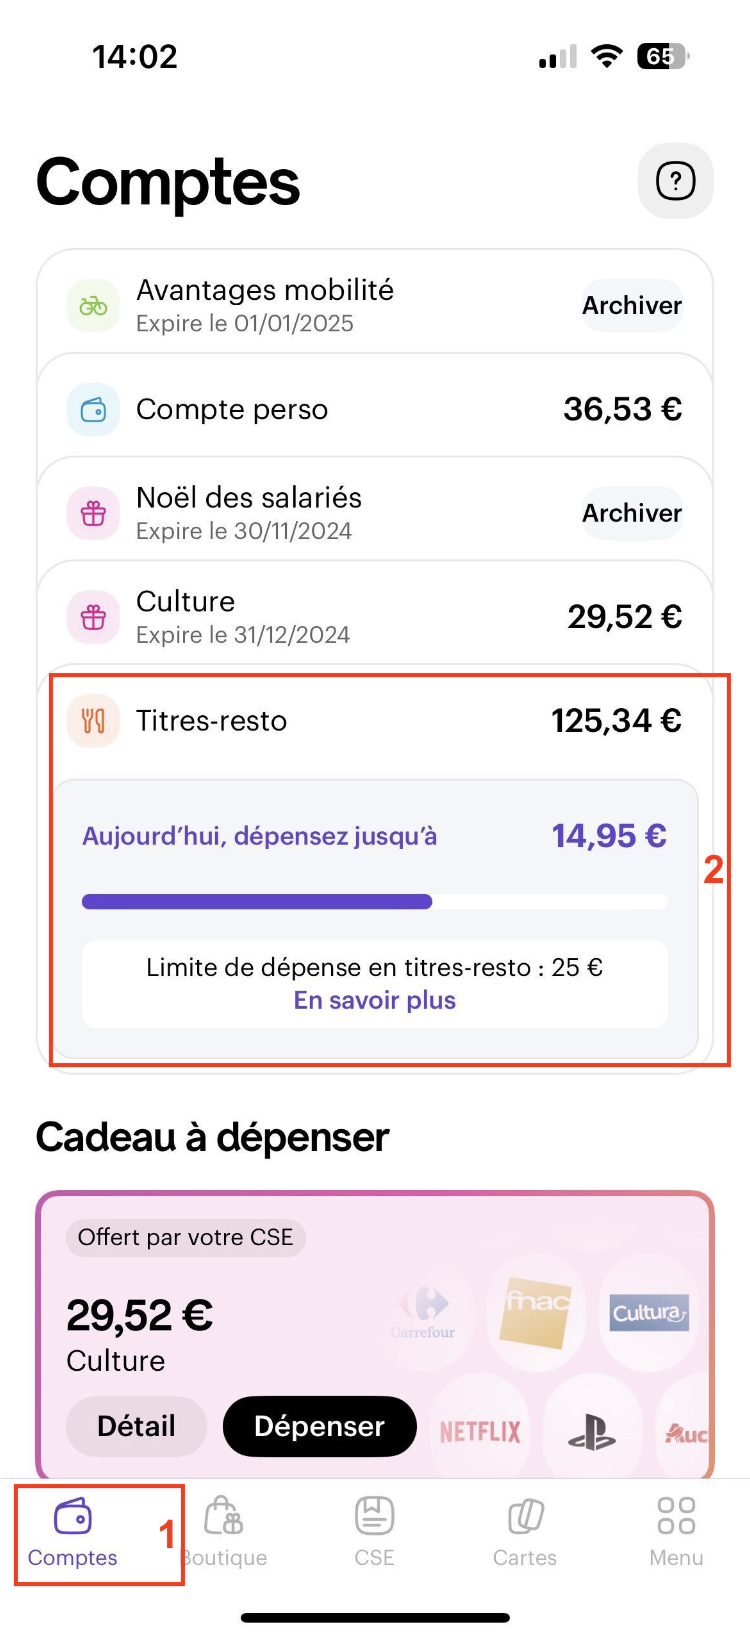Tap the gift icon beside Noël des salariés

pyautogui.click(x=93, y=513)
